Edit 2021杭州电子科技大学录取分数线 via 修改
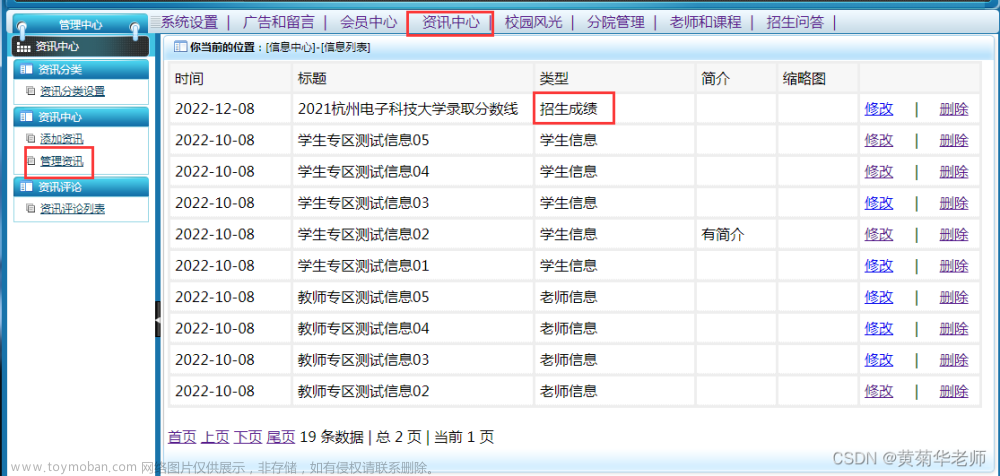This screenshot has width=1000, height=476. [x=879, y=109]
